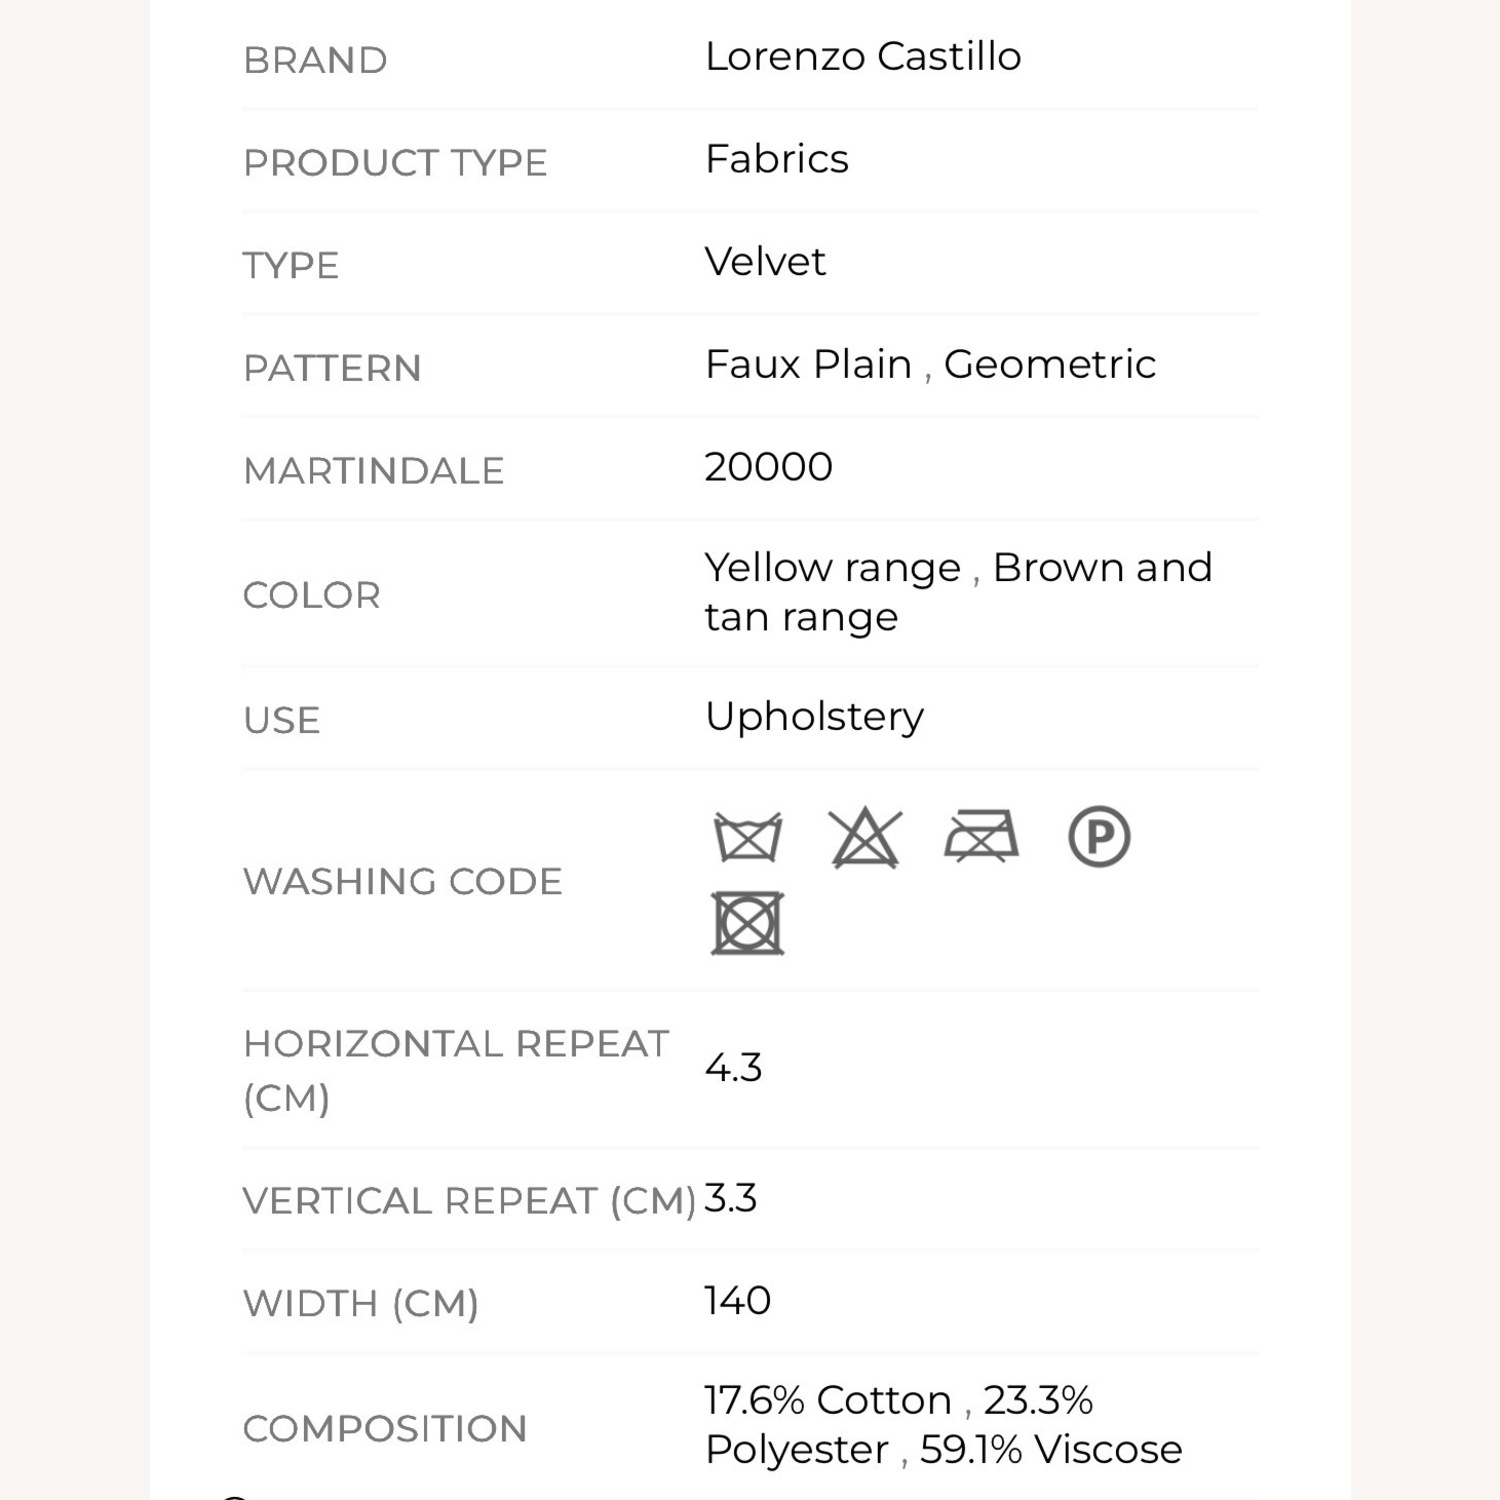Click the BRAND row label
This screenshot has height=1500, width=1500.
(x=315, y=61)
